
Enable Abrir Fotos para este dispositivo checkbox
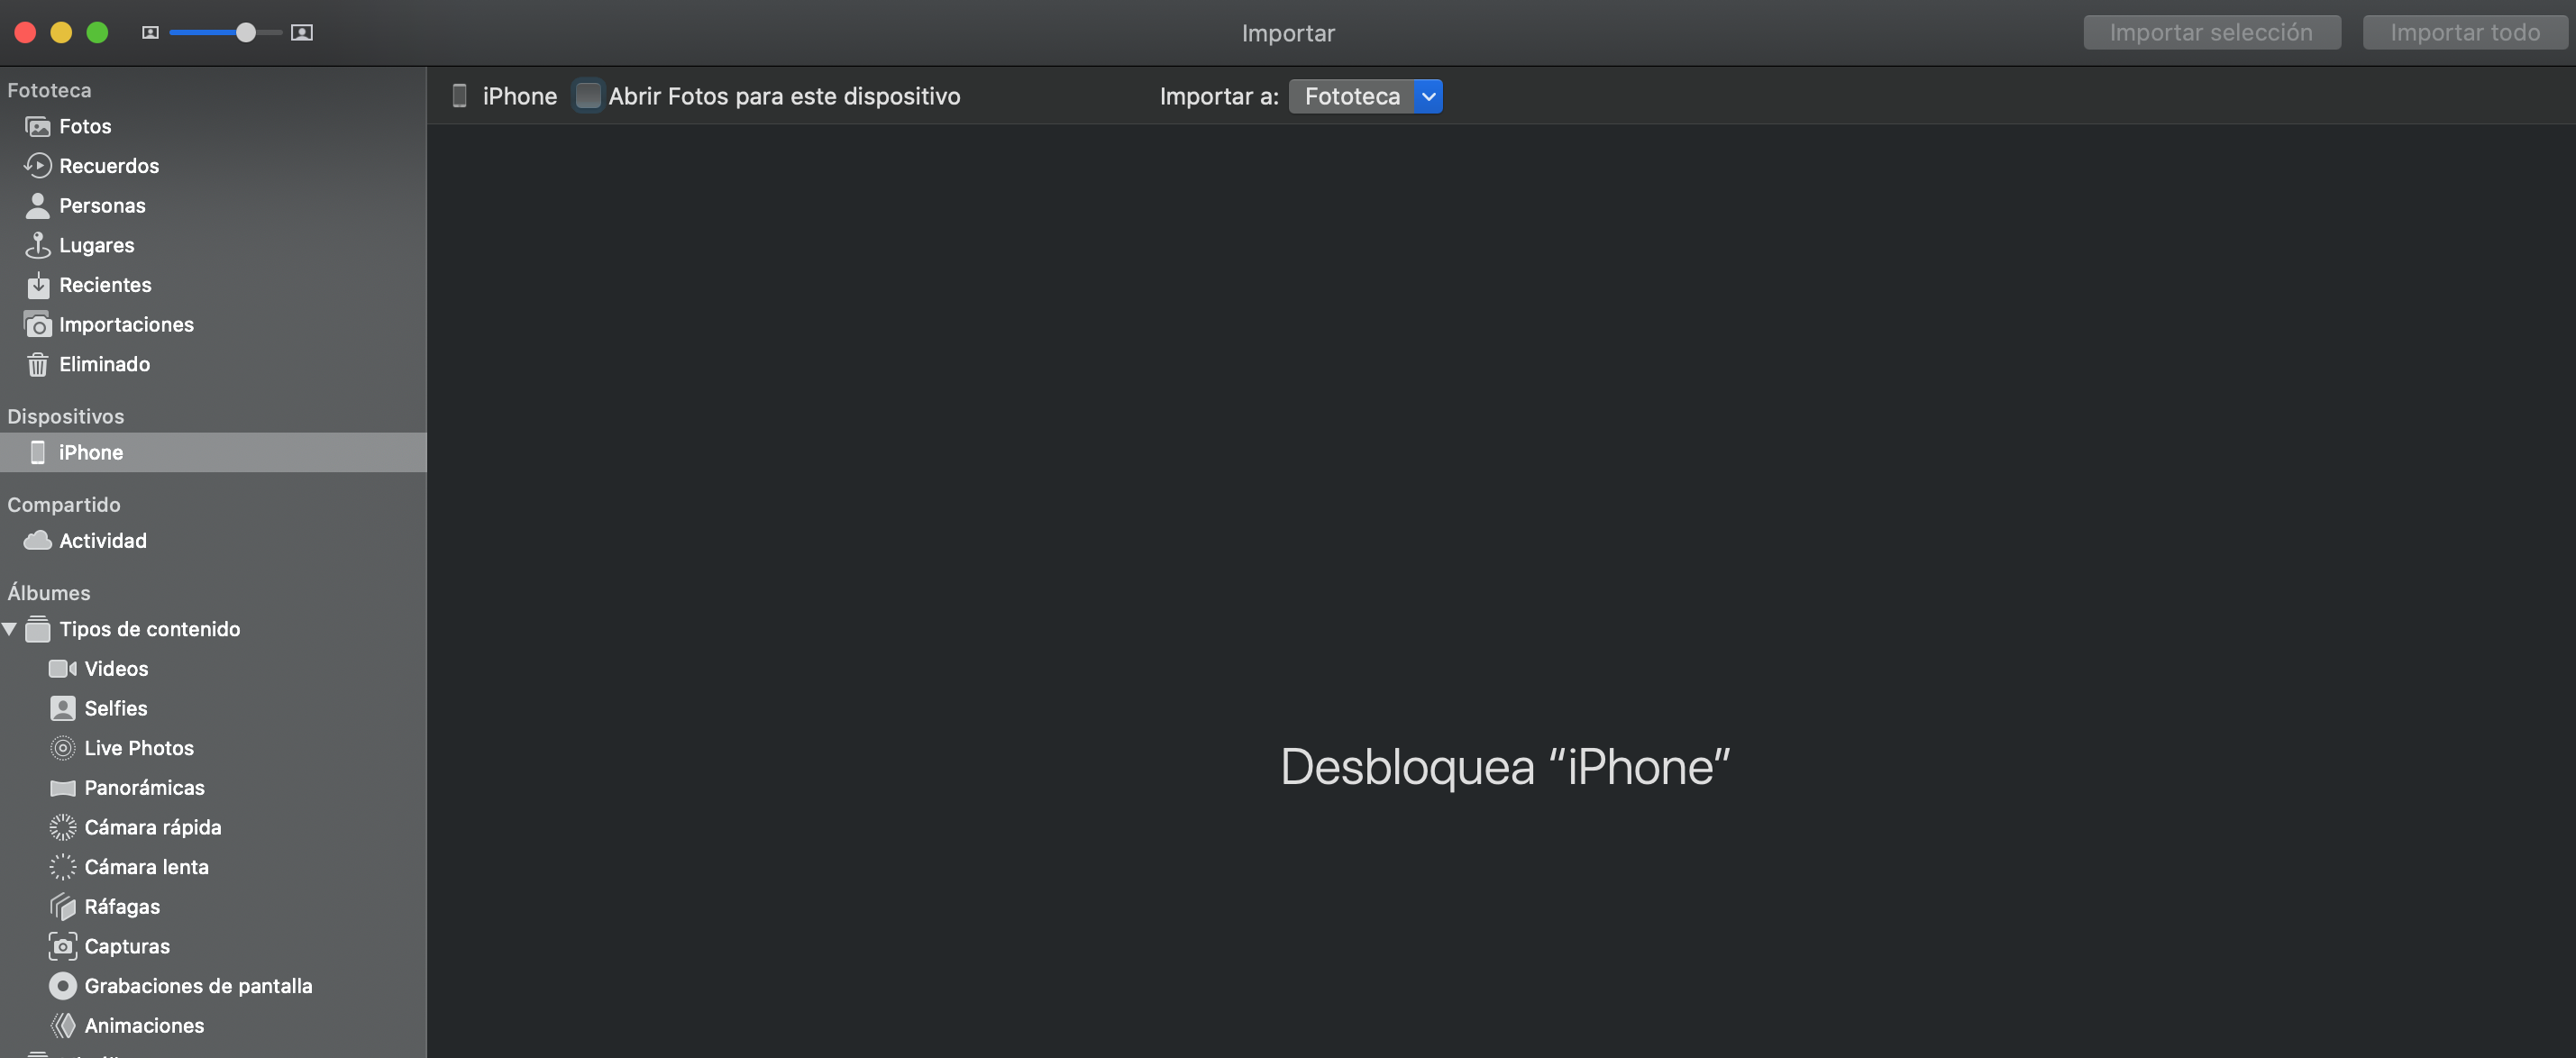[588, 96]
